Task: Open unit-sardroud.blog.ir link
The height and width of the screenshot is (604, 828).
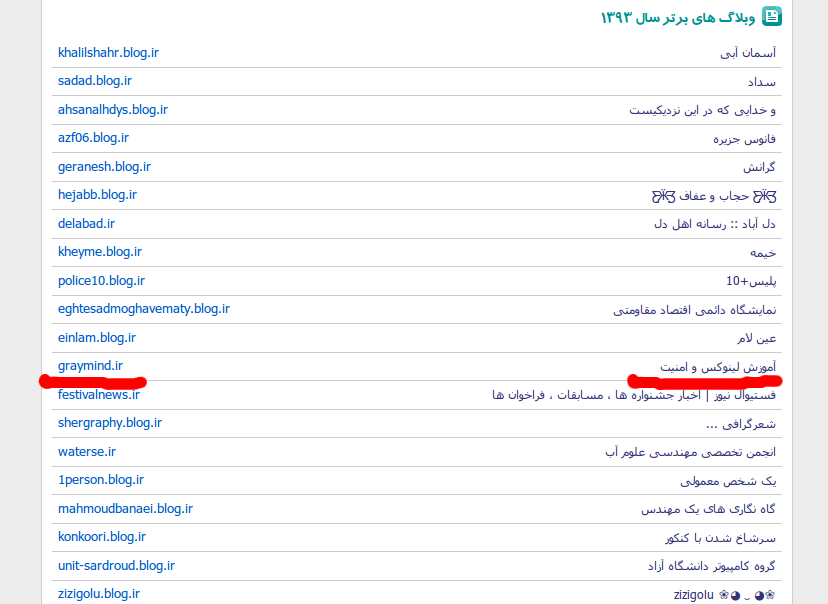Action: point(116,566)
